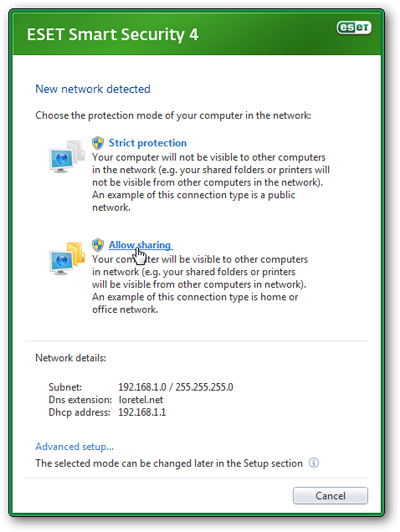Click the Dns extension value loretel.net

140,400
